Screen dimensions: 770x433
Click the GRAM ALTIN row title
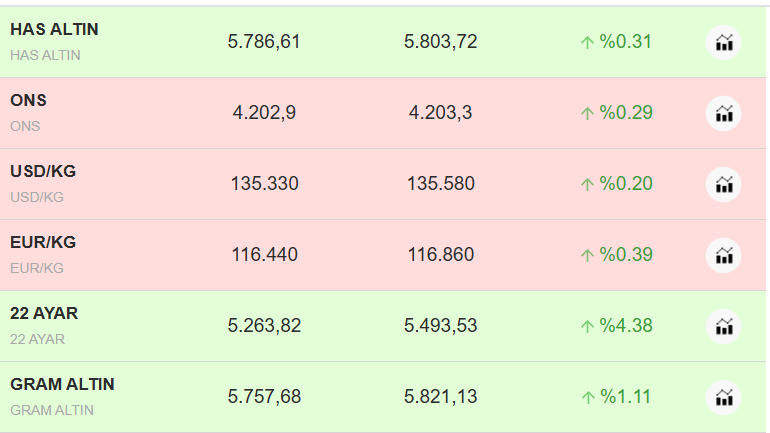[x=62, y=384]
